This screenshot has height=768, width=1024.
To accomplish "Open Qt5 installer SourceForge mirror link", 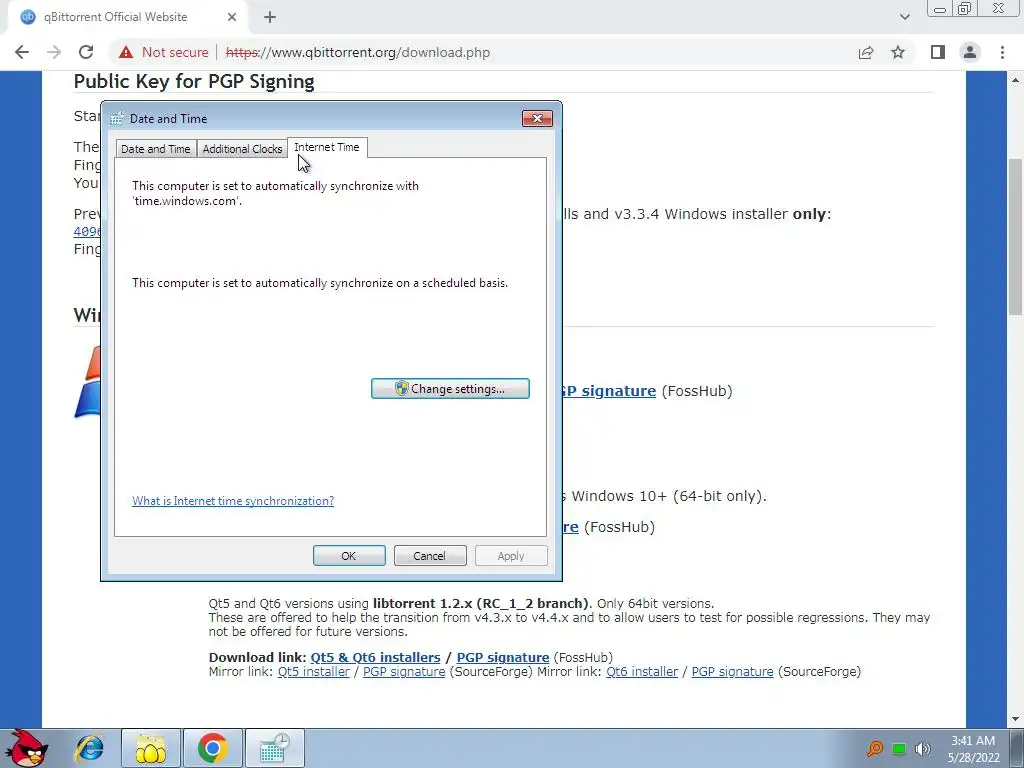I will click(x=313, y=671).
